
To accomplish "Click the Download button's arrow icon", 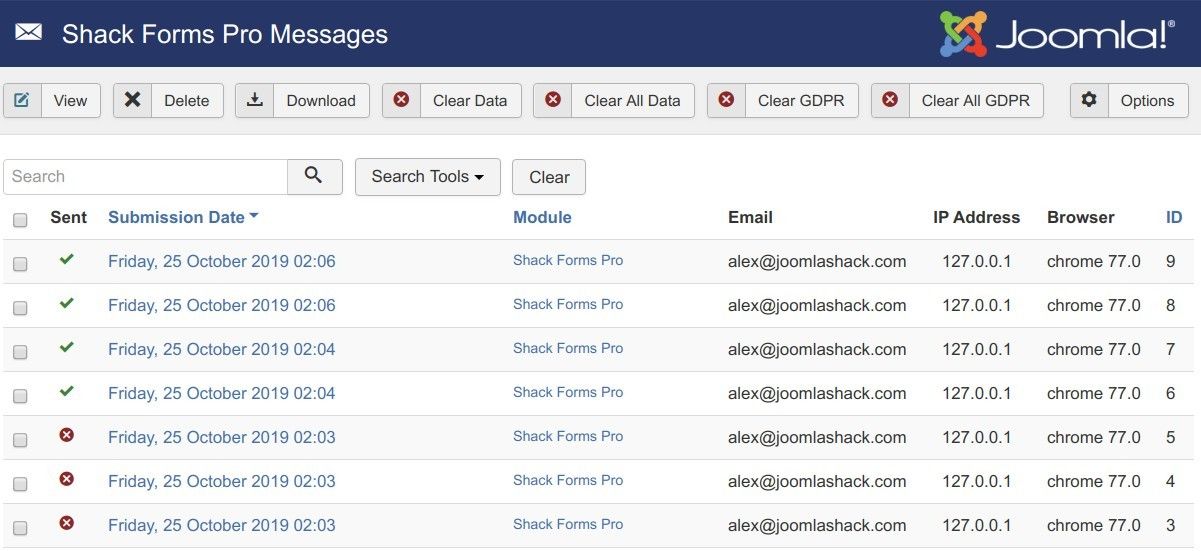I will [255, 100].
